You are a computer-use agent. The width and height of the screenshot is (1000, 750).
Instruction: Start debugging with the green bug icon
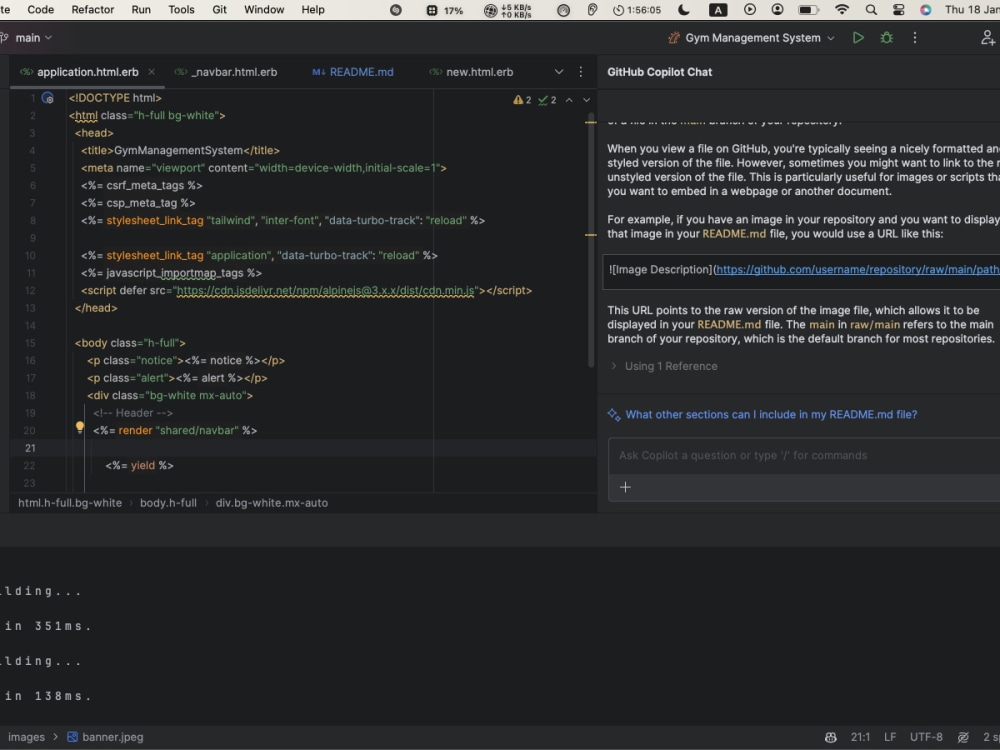coord(886,38)
